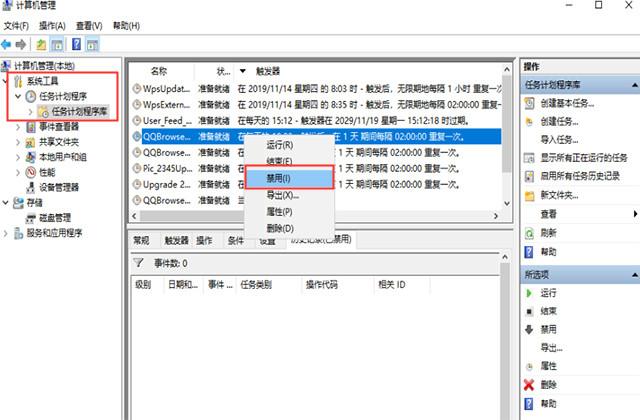
Task: Click the blue Help question mark toolbar icon
Action: pos(76,44)
